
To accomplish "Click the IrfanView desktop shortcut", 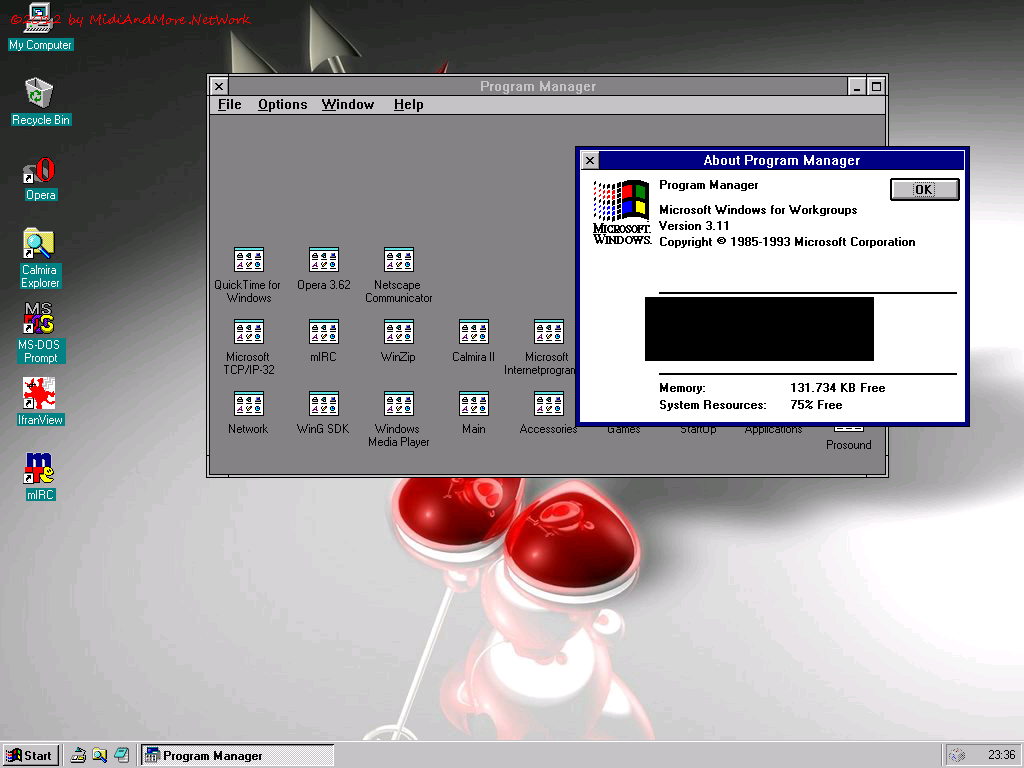I will point(40,394).
